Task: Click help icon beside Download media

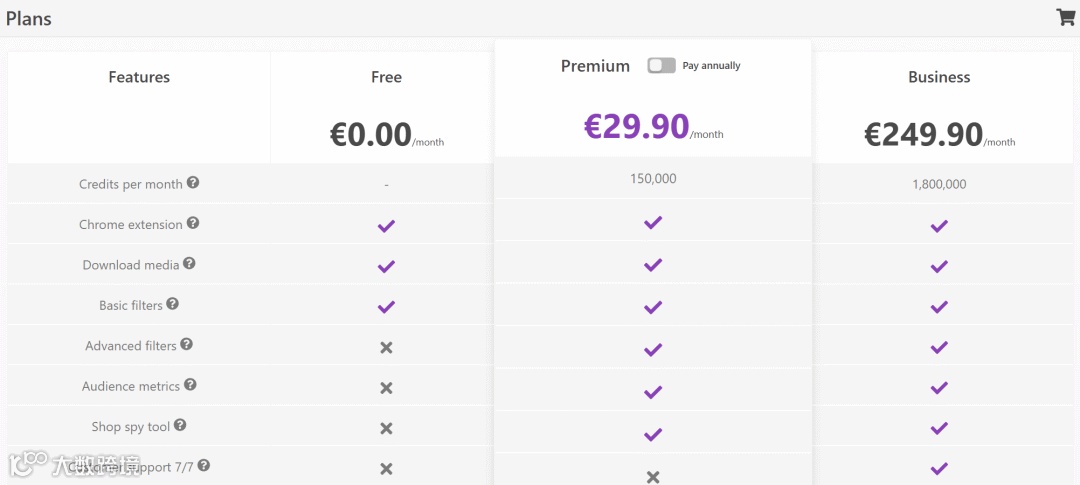Action: pos(189,264)
